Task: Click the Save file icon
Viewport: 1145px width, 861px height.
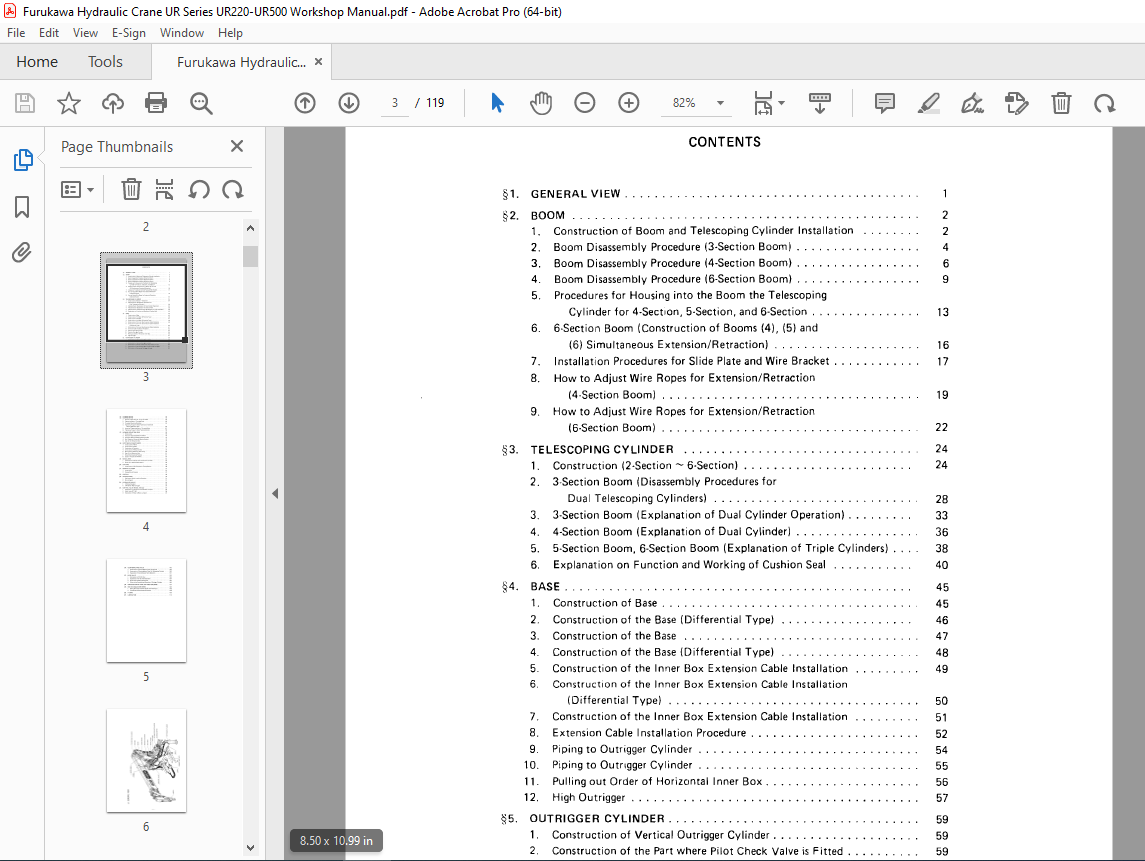Action: [x=25, y=103]
